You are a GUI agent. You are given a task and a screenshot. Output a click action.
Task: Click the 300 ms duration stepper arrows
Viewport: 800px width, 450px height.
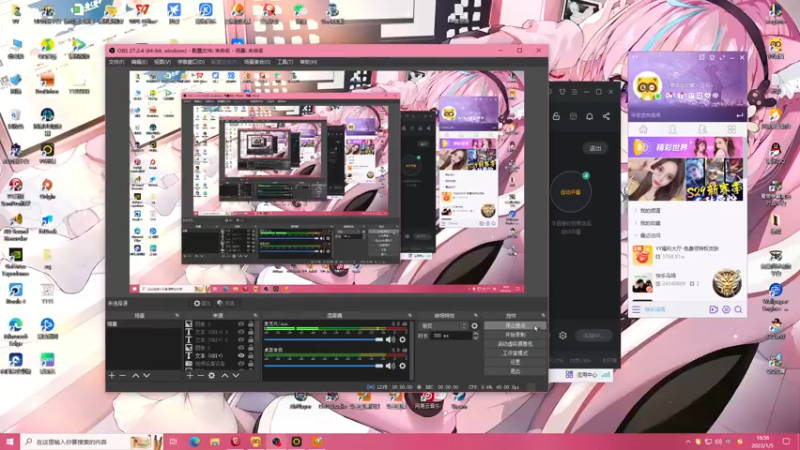(x=476, y=336)
